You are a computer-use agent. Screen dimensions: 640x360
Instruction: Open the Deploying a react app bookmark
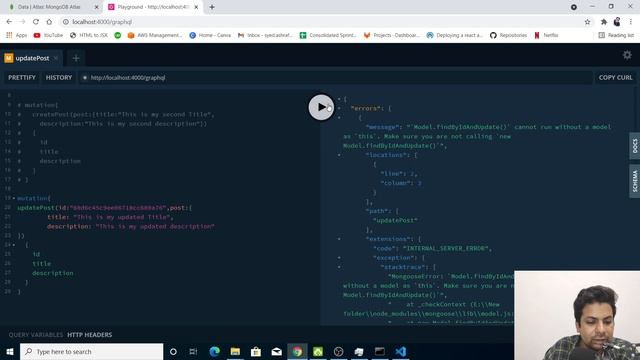(454, 35)
